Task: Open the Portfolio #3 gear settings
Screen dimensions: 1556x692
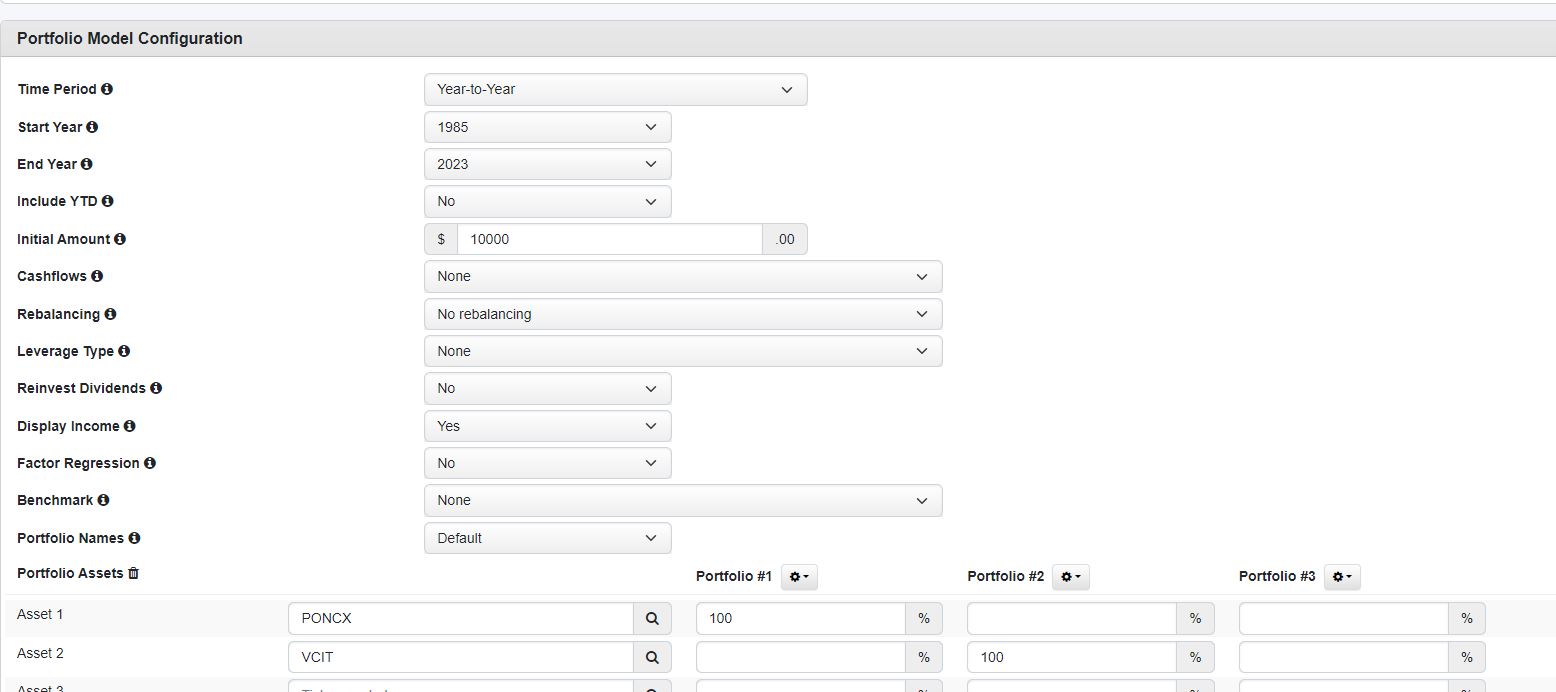Action: point(1342,577)
